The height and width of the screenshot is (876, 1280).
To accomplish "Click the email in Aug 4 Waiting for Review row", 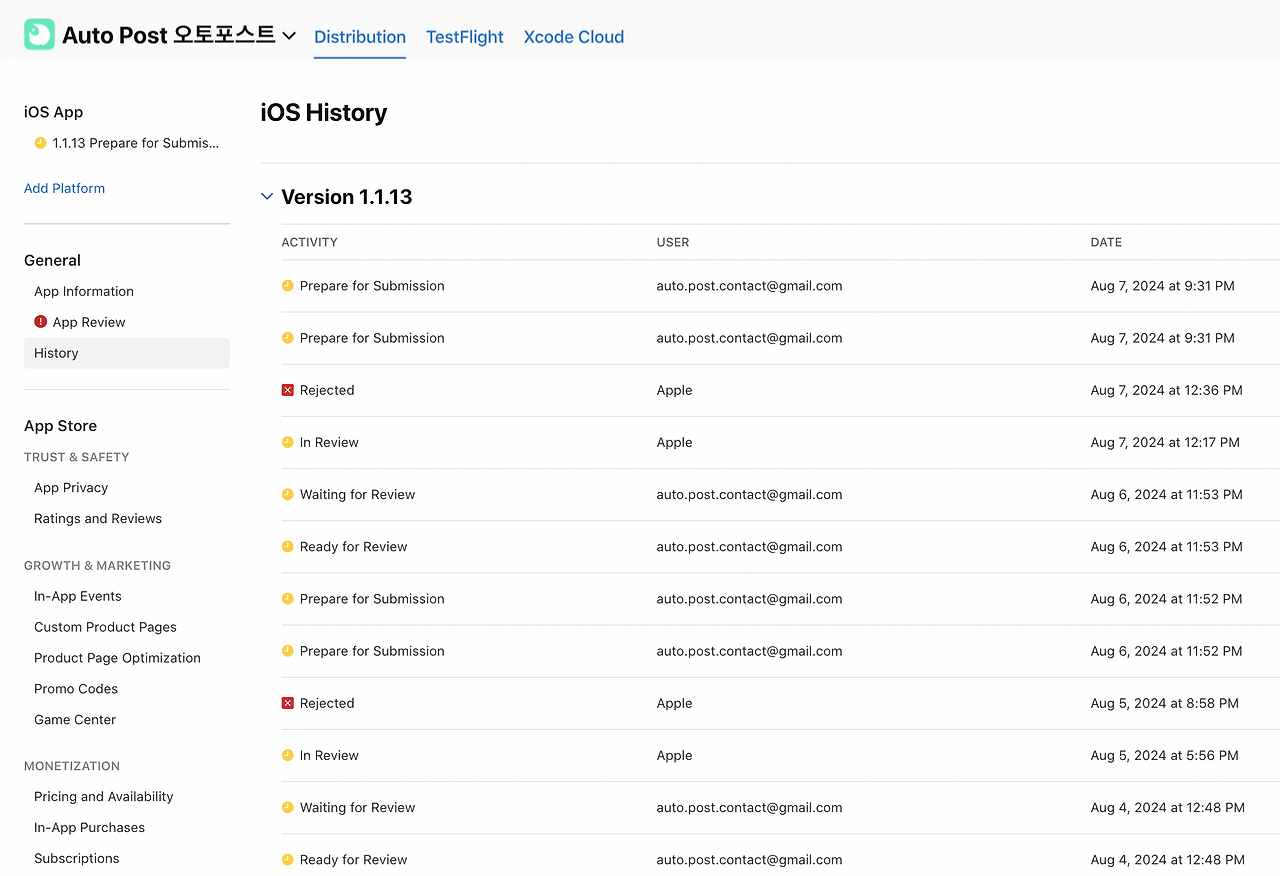I will click(x=750, y=807).
